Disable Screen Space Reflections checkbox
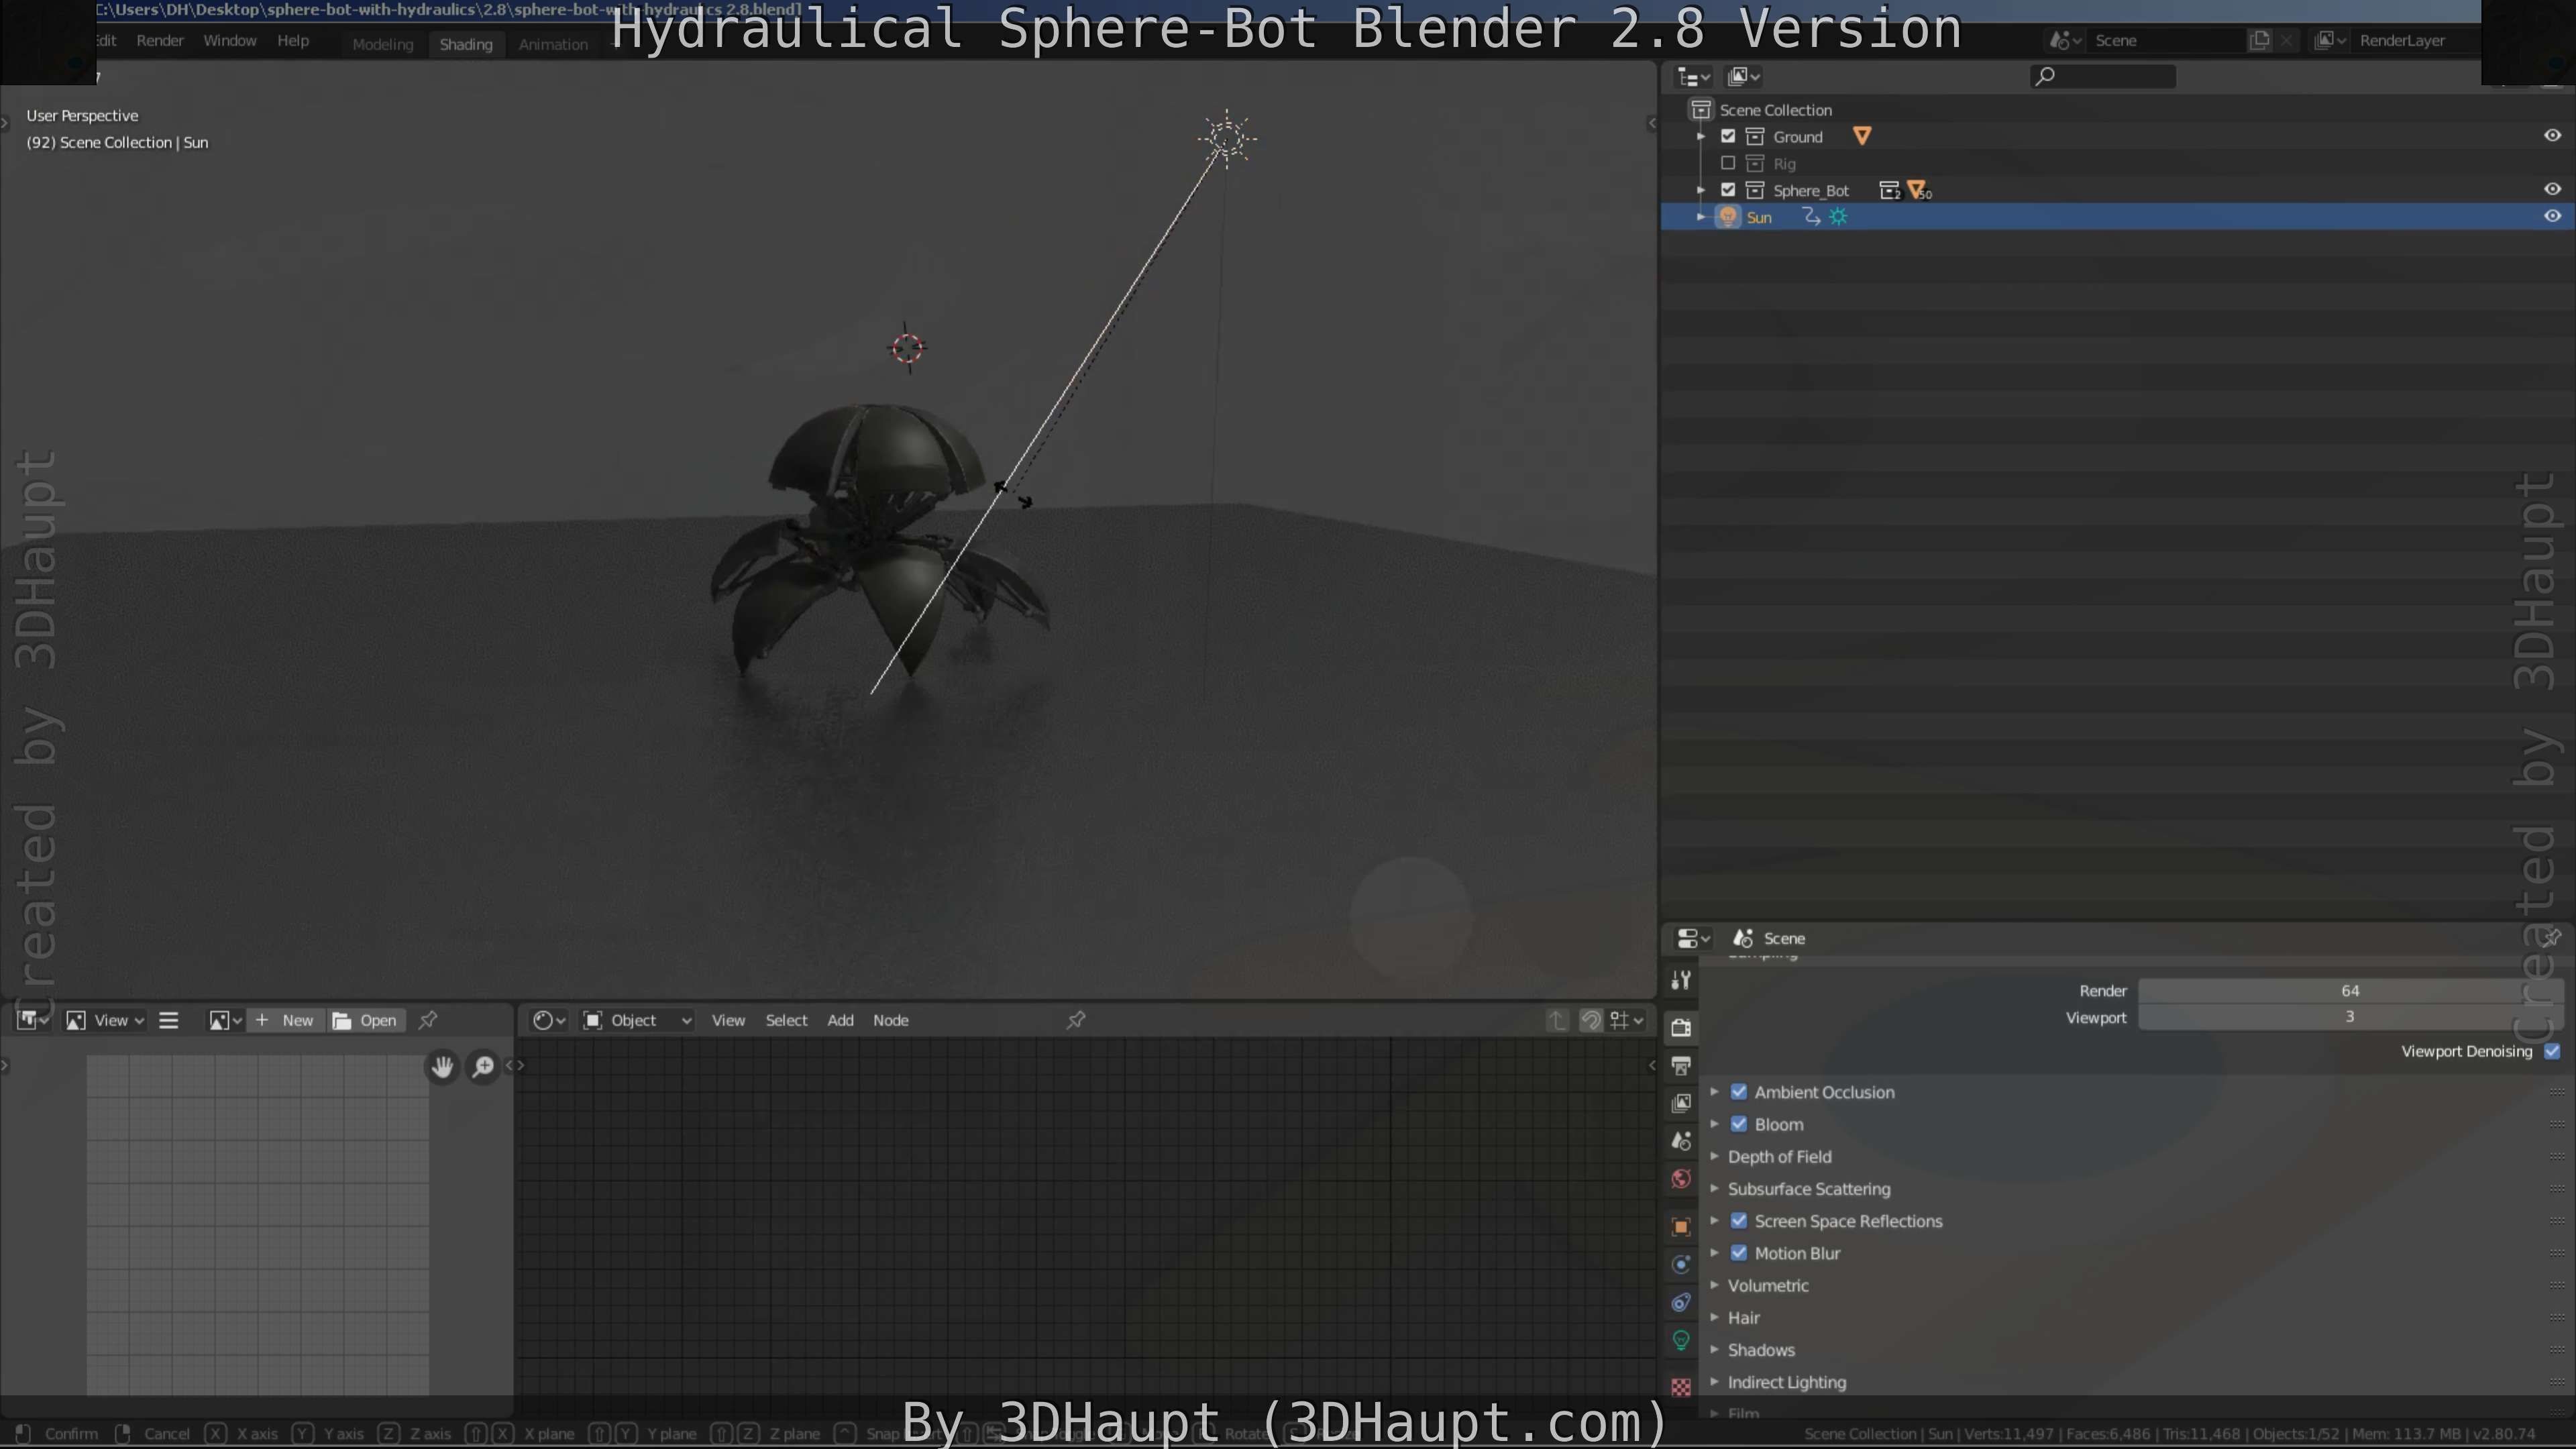 (x=1739, y=1221)
